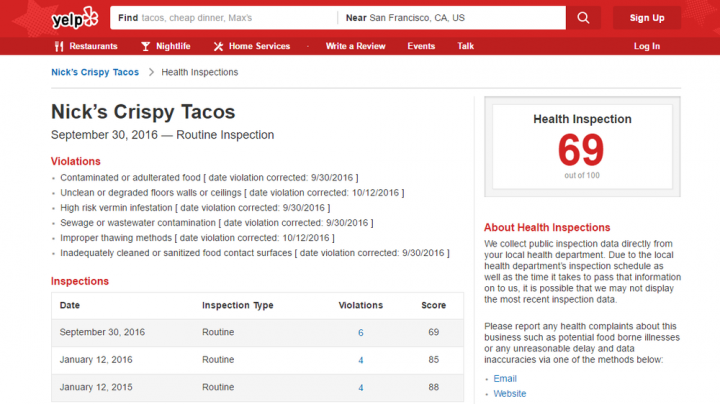Follow the Nick's Crispy Tacos breadcrumb link
The height and width of the screenshot is (404, 720).
click(x=95, y=72)
